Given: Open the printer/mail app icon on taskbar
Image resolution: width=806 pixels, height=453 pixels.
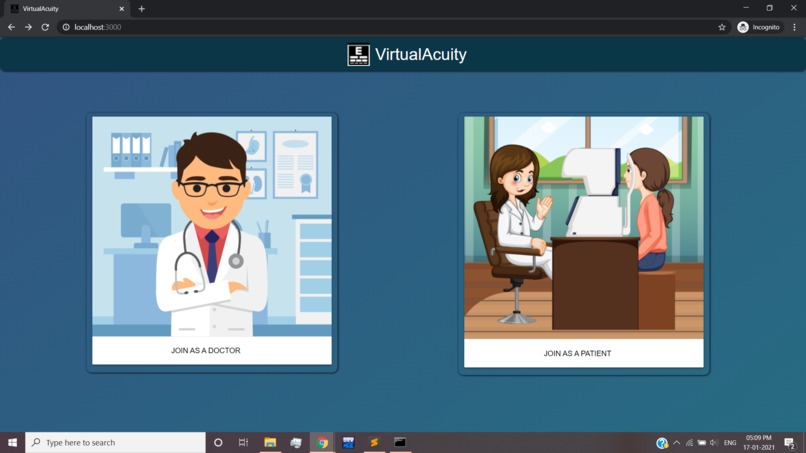Looking at the screenshot, I should click(x=296, y=443).
